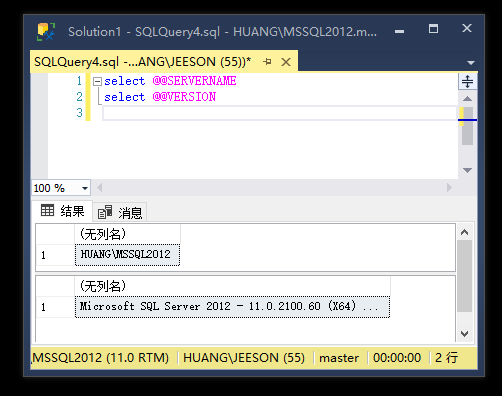The width and height of the screenshot is (502, 396).
Task: Click the SSMS application icon in title bar
Action: pos(46,32)
